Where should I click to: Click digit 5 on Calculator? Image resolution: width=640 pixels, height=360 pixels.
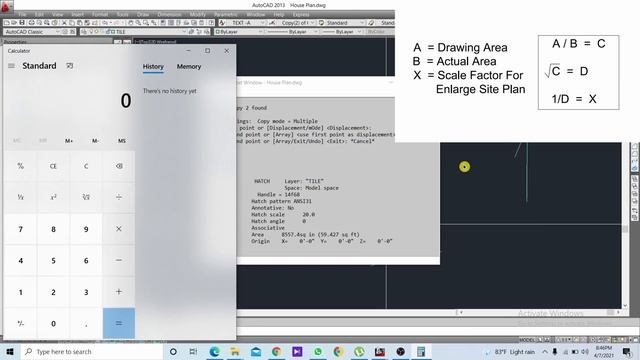point(53,260)
